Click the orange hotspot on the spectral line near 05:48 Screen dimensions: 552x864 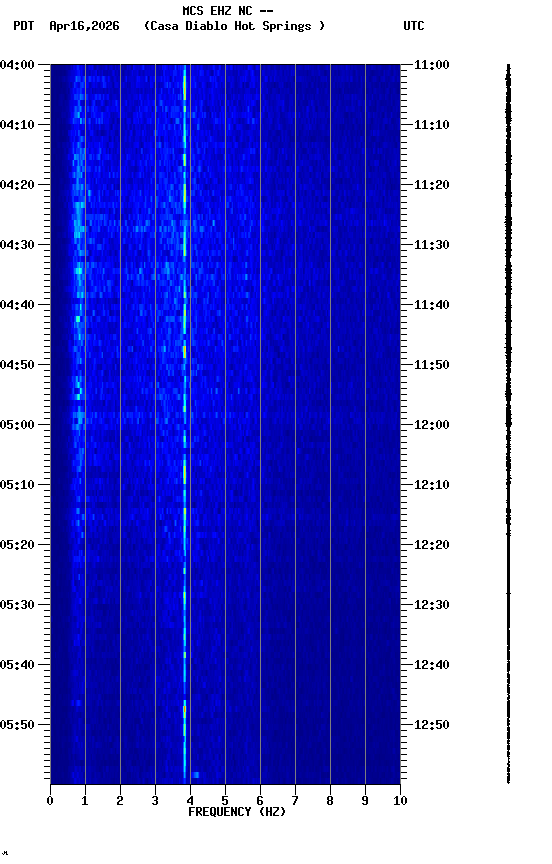coord(185,710)
